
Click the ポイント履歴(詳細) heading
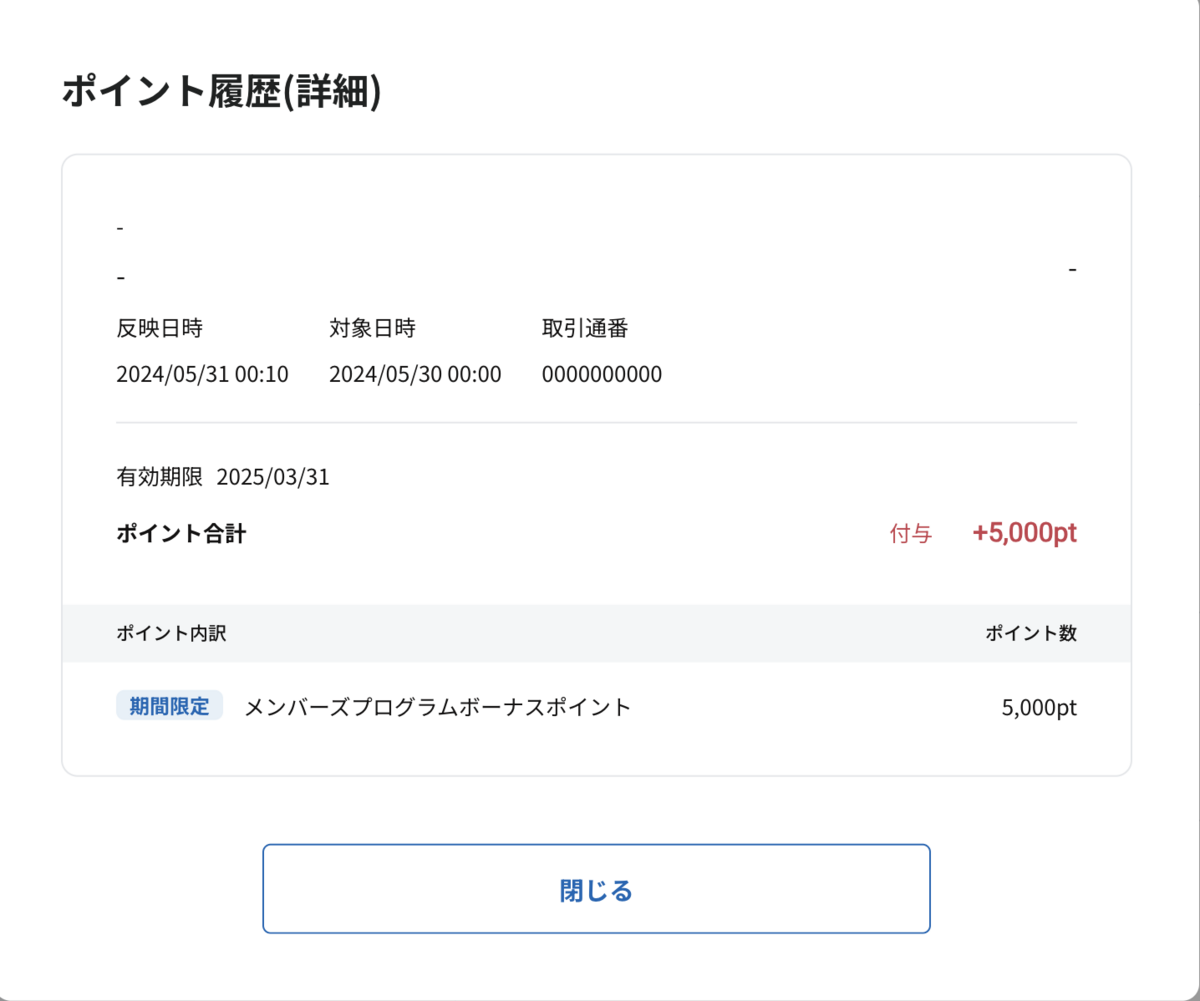221,91
